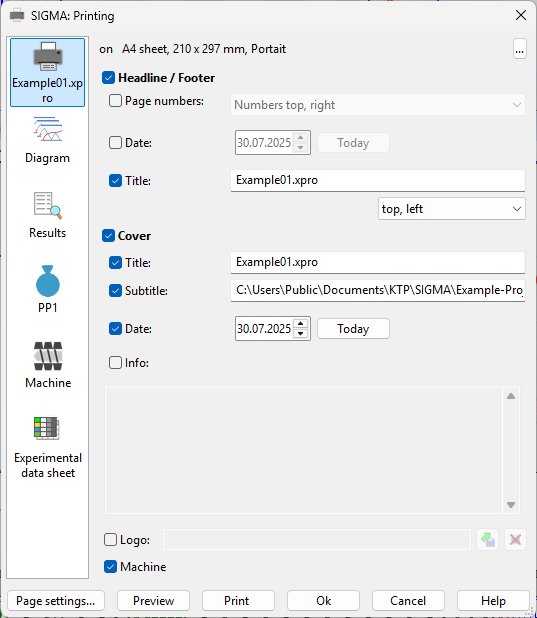This screenshot has width=537, height=618.
Task: Click the load logo file icon
Action: coord(488,539)
